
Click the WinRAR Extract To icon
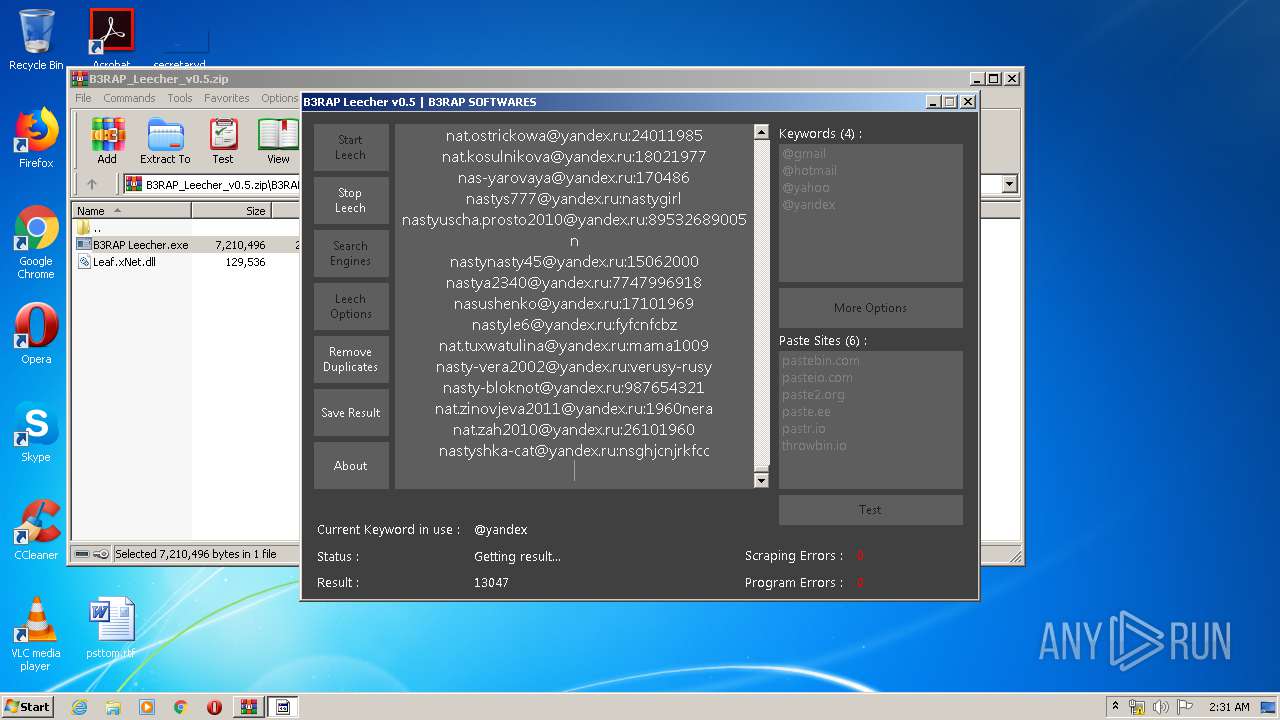coord(165,141)
